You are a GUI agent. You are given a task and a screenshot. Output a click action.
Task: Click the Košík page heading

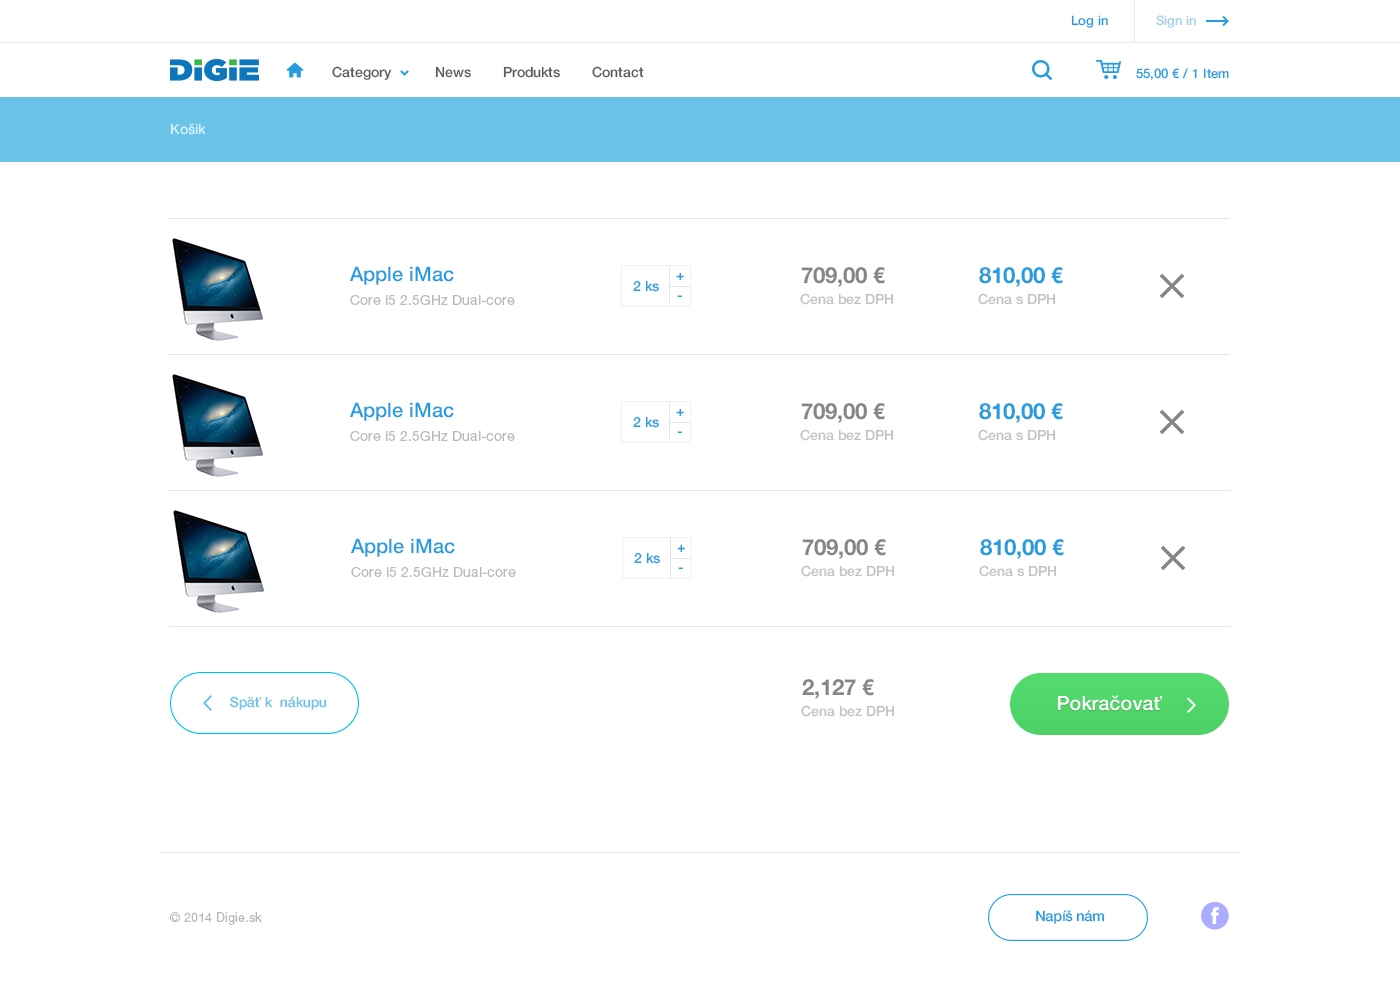pyautogui.click(x=187, y=129)
